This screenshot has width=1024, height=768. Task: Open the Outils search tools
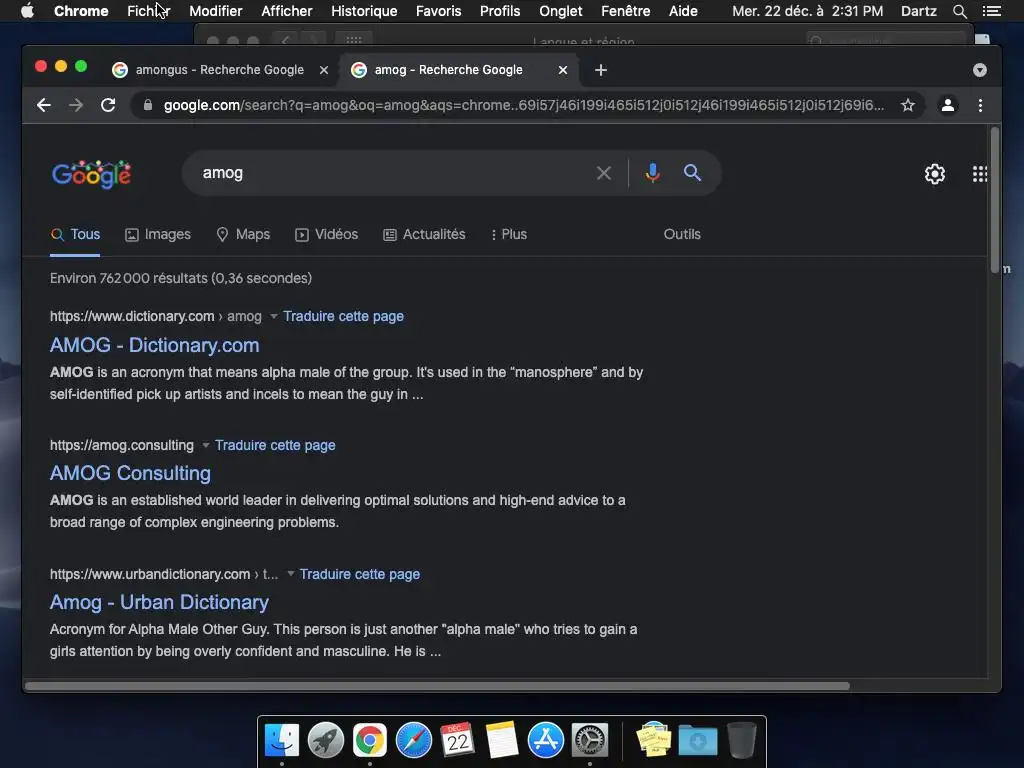682,234
